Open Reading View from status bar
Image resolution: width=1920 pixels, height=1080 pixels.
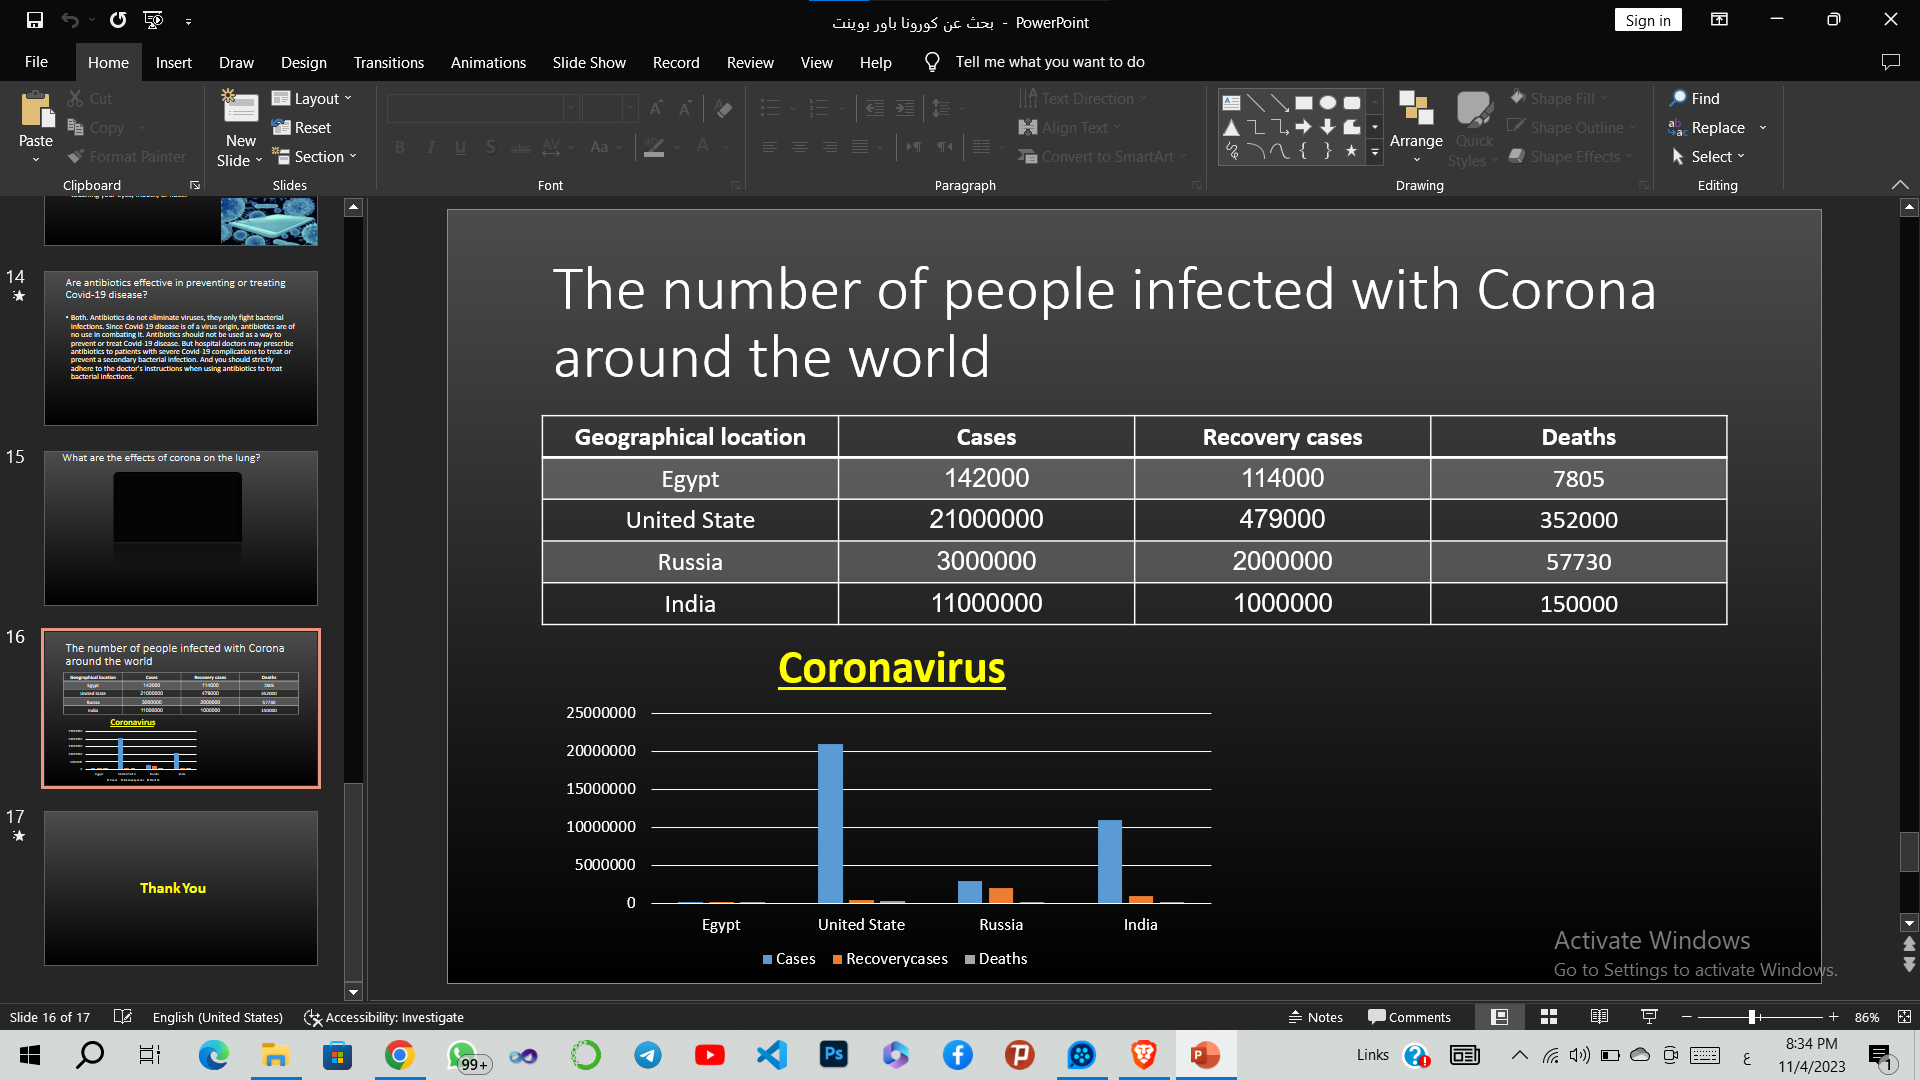tap(1599, 1017)
